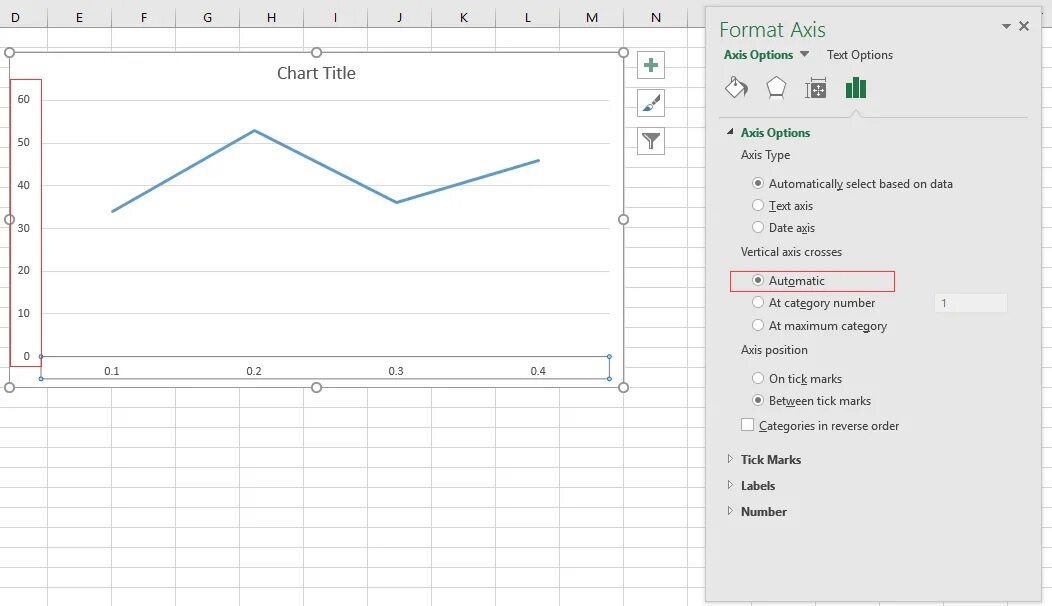The width and height of the screenshot is (1052, 606).
Task: Select column header E
Action: click(x=79, y=17)
